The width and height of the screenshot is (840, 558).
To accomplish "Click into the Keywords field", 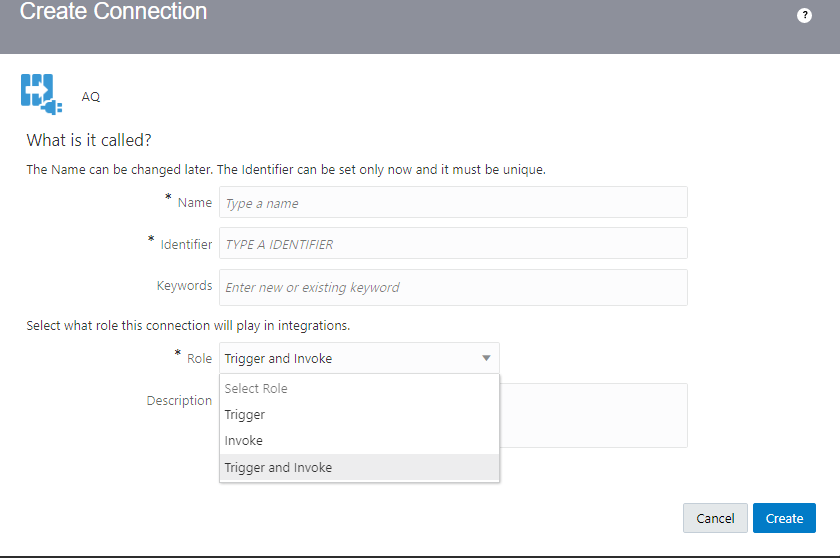I will coord(453,288).
